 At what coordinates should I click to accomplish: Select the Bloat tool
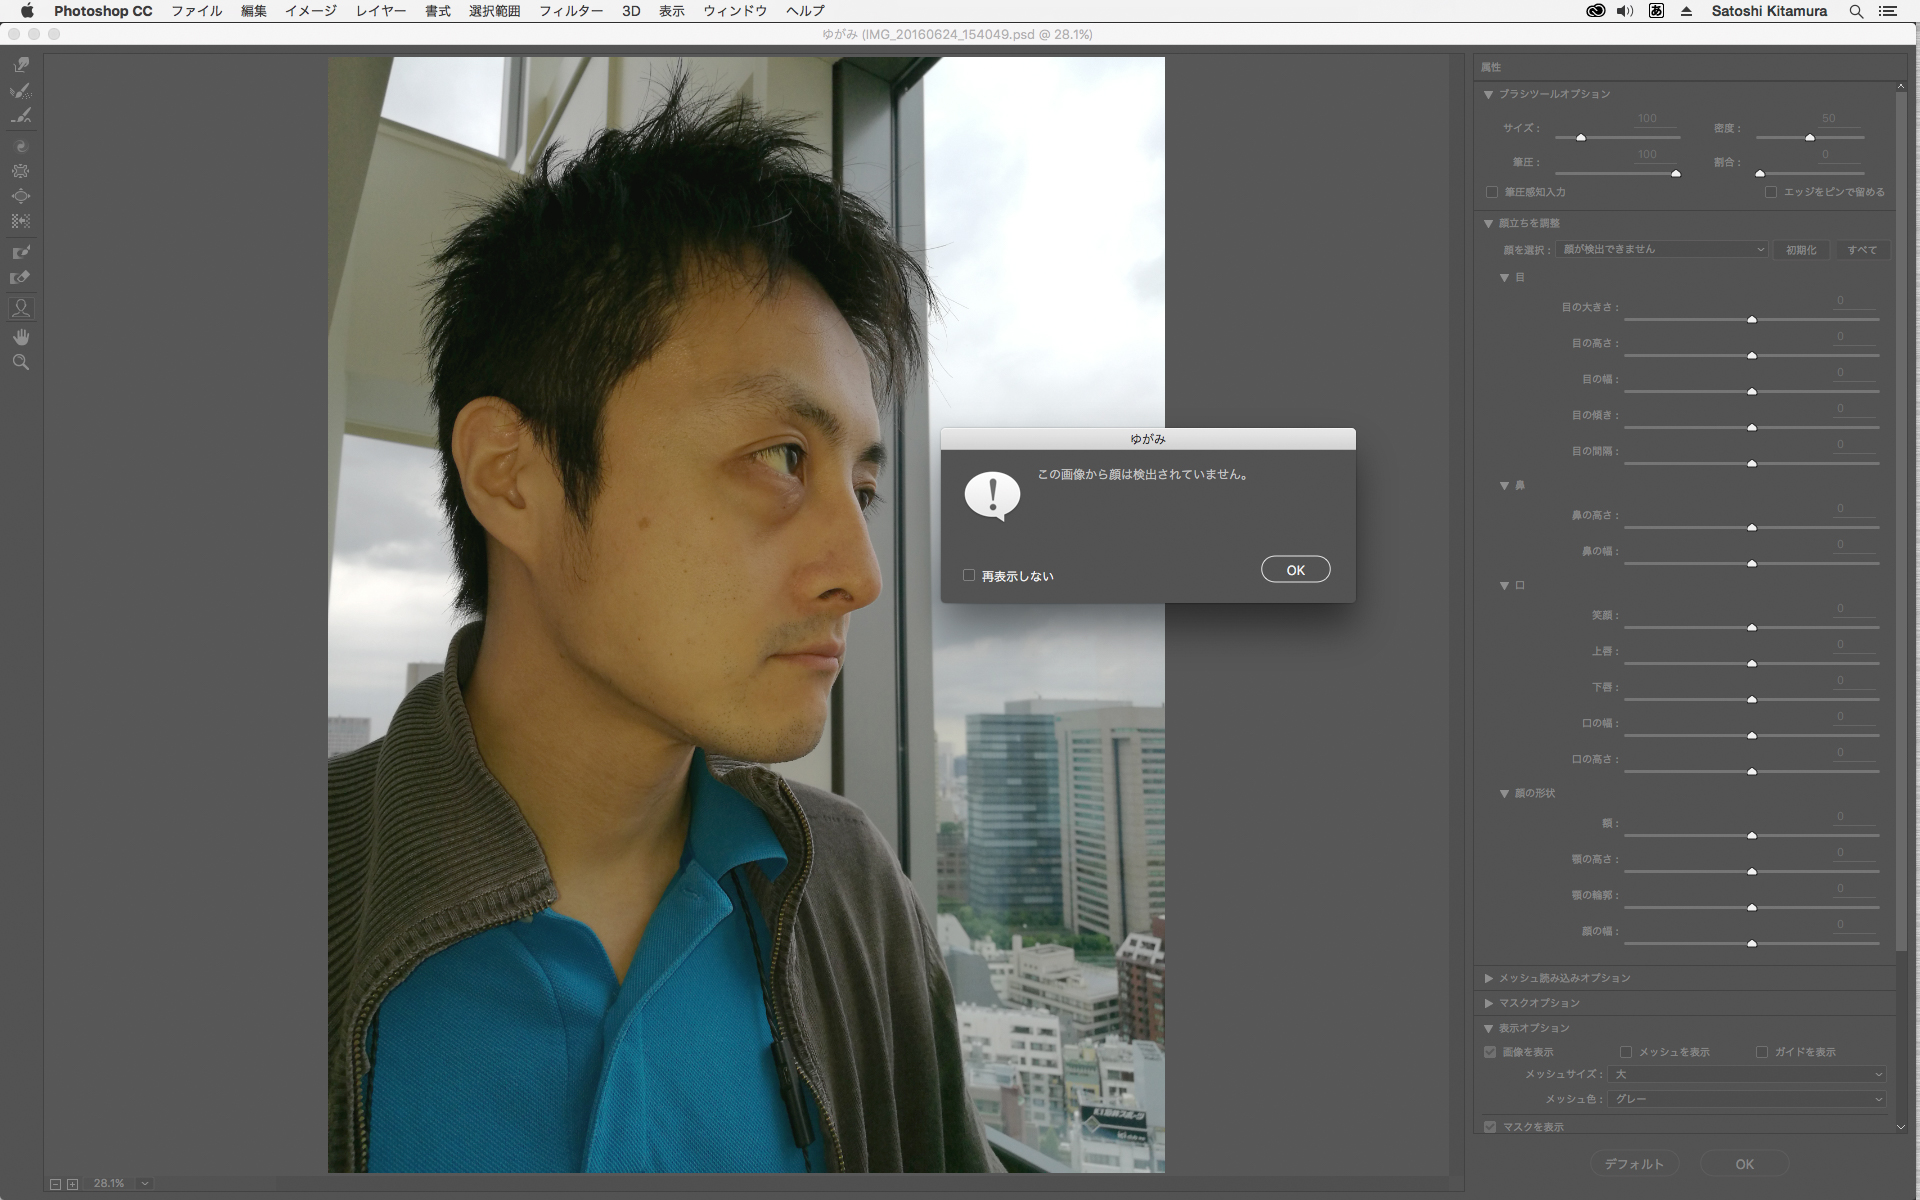coord(21,196)
